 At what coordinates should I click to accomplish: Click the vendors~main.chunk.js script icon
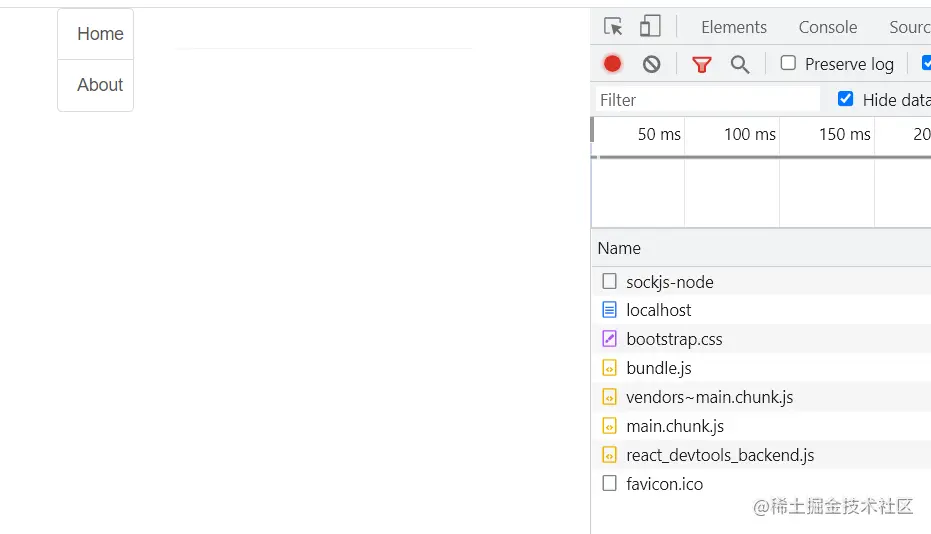pyautogui.click(x=609, y=397)
